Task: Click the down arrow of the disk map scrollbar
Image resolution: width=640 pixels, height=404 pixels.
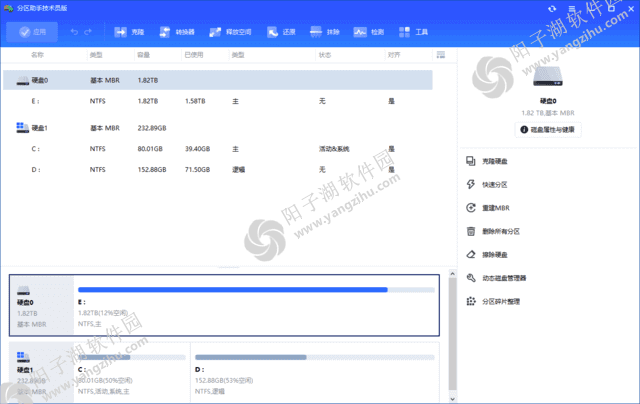Action: coord(452,399)
